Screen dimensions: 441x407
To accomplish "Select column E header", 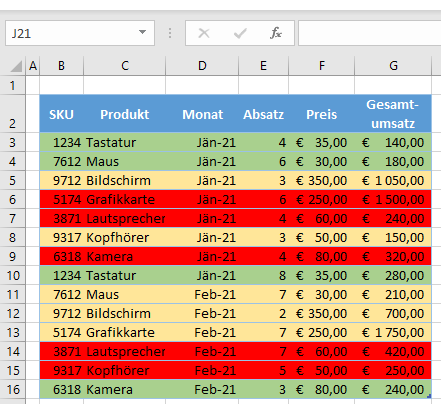I will [263, 66].
